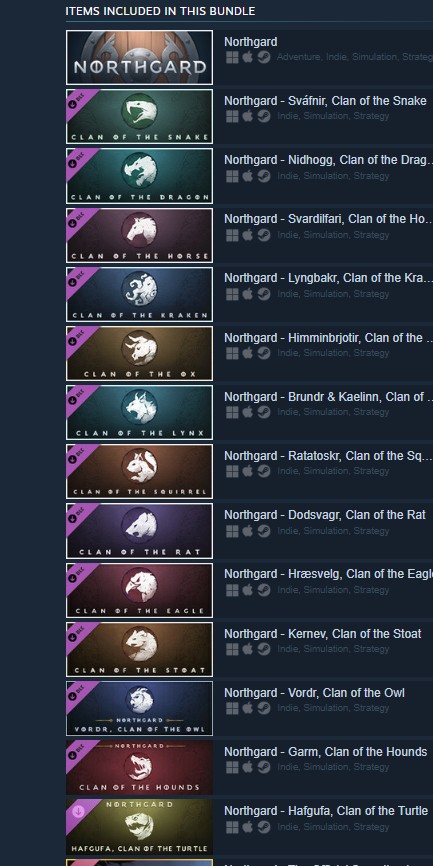This screenshot has width=433, height=866.
Task: Open Clan of the Ox thumbnail
Action: pyautogui.click(x=139, y=353)
